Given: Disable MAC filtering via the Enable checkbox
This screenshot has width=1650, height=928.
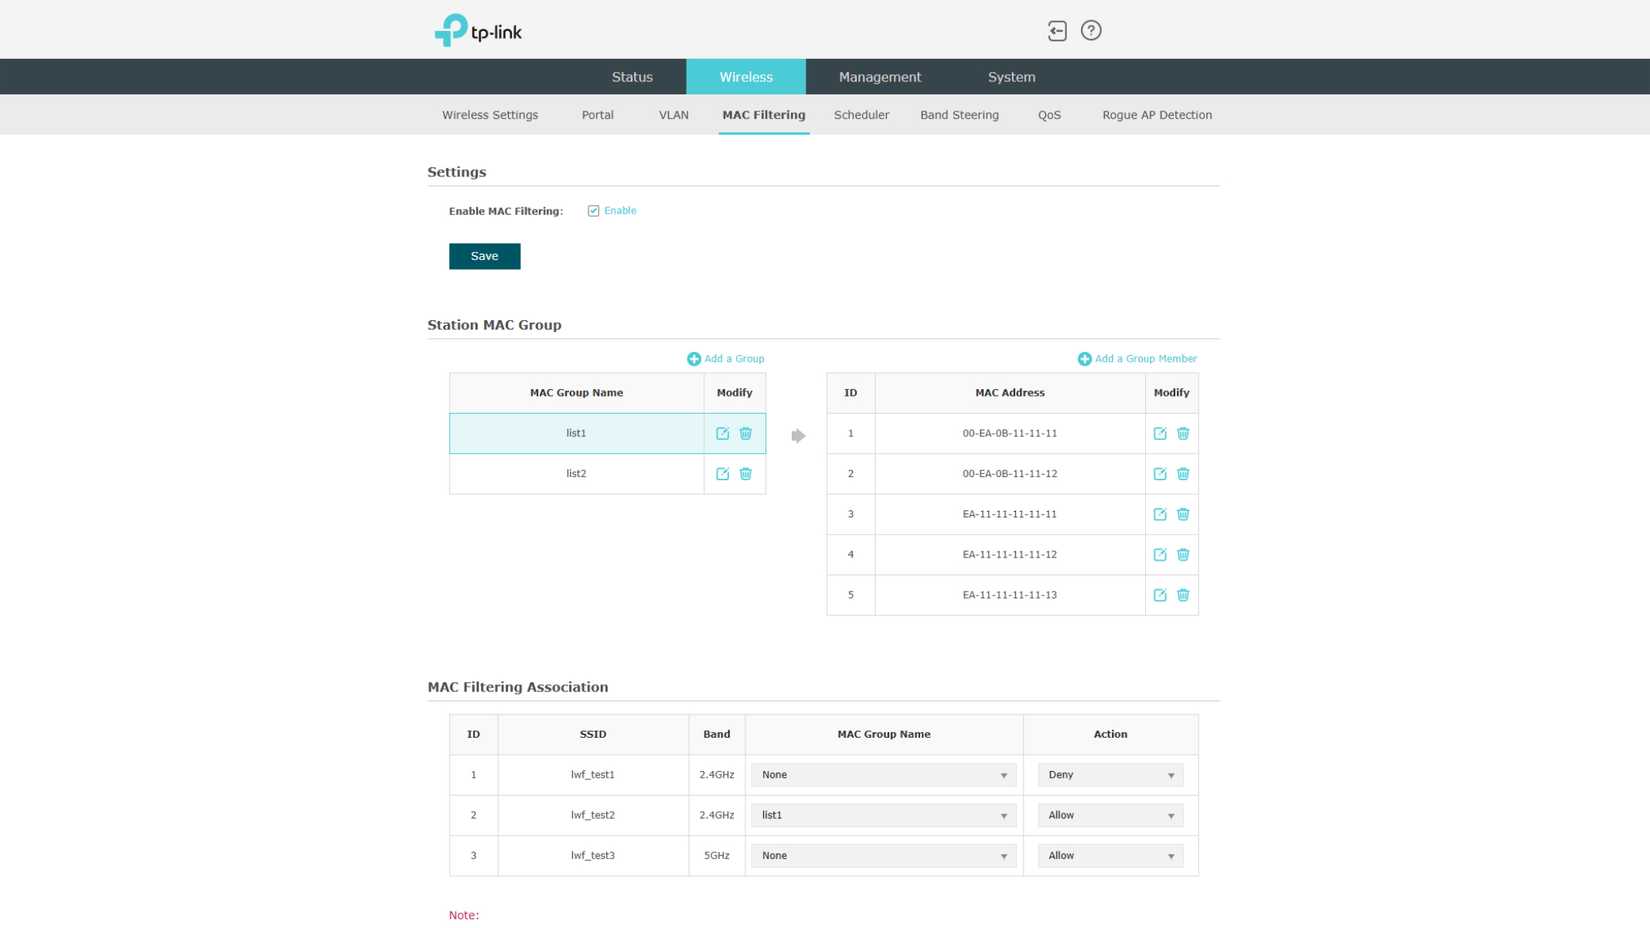Looking at the screenshot, I should (x=594, y=210).
